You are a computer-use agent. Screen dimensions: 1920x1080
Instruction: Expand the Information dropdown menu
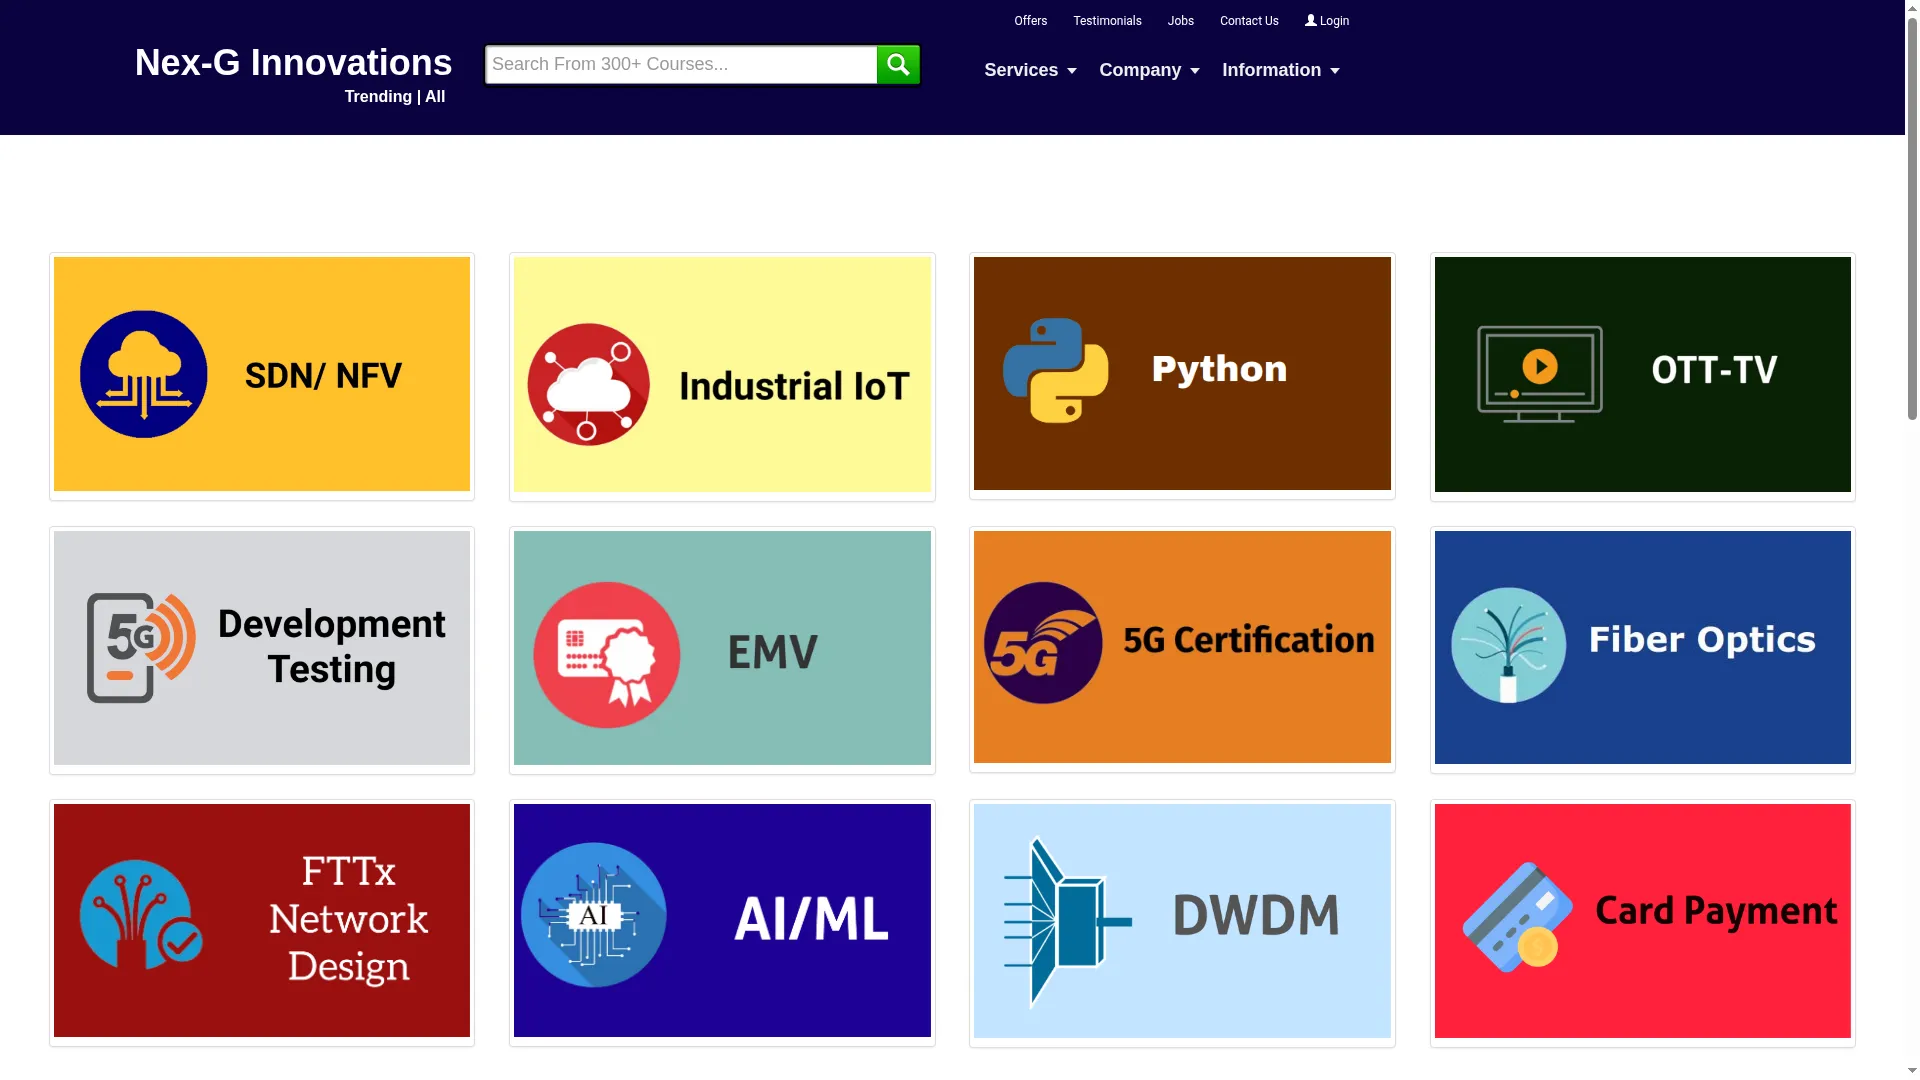tap(1280, 70)
